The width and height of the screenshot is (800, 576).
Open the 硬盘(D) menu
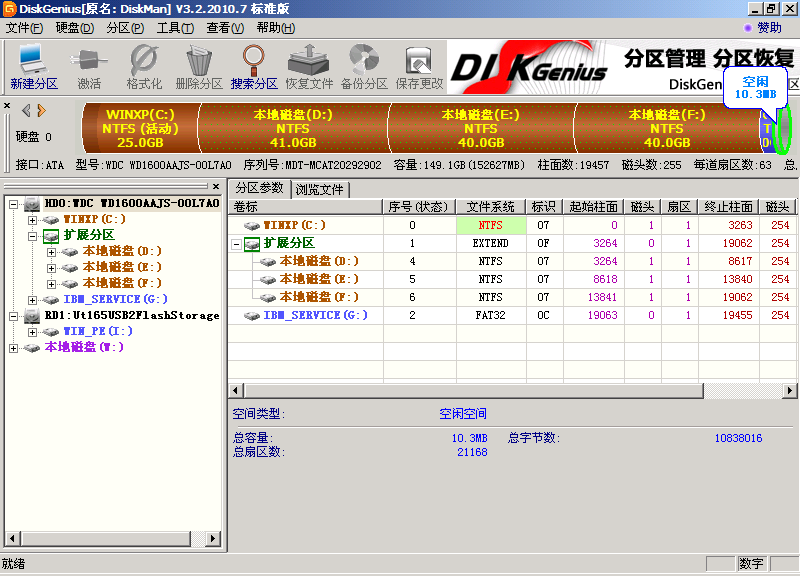(x=74, y=28)
